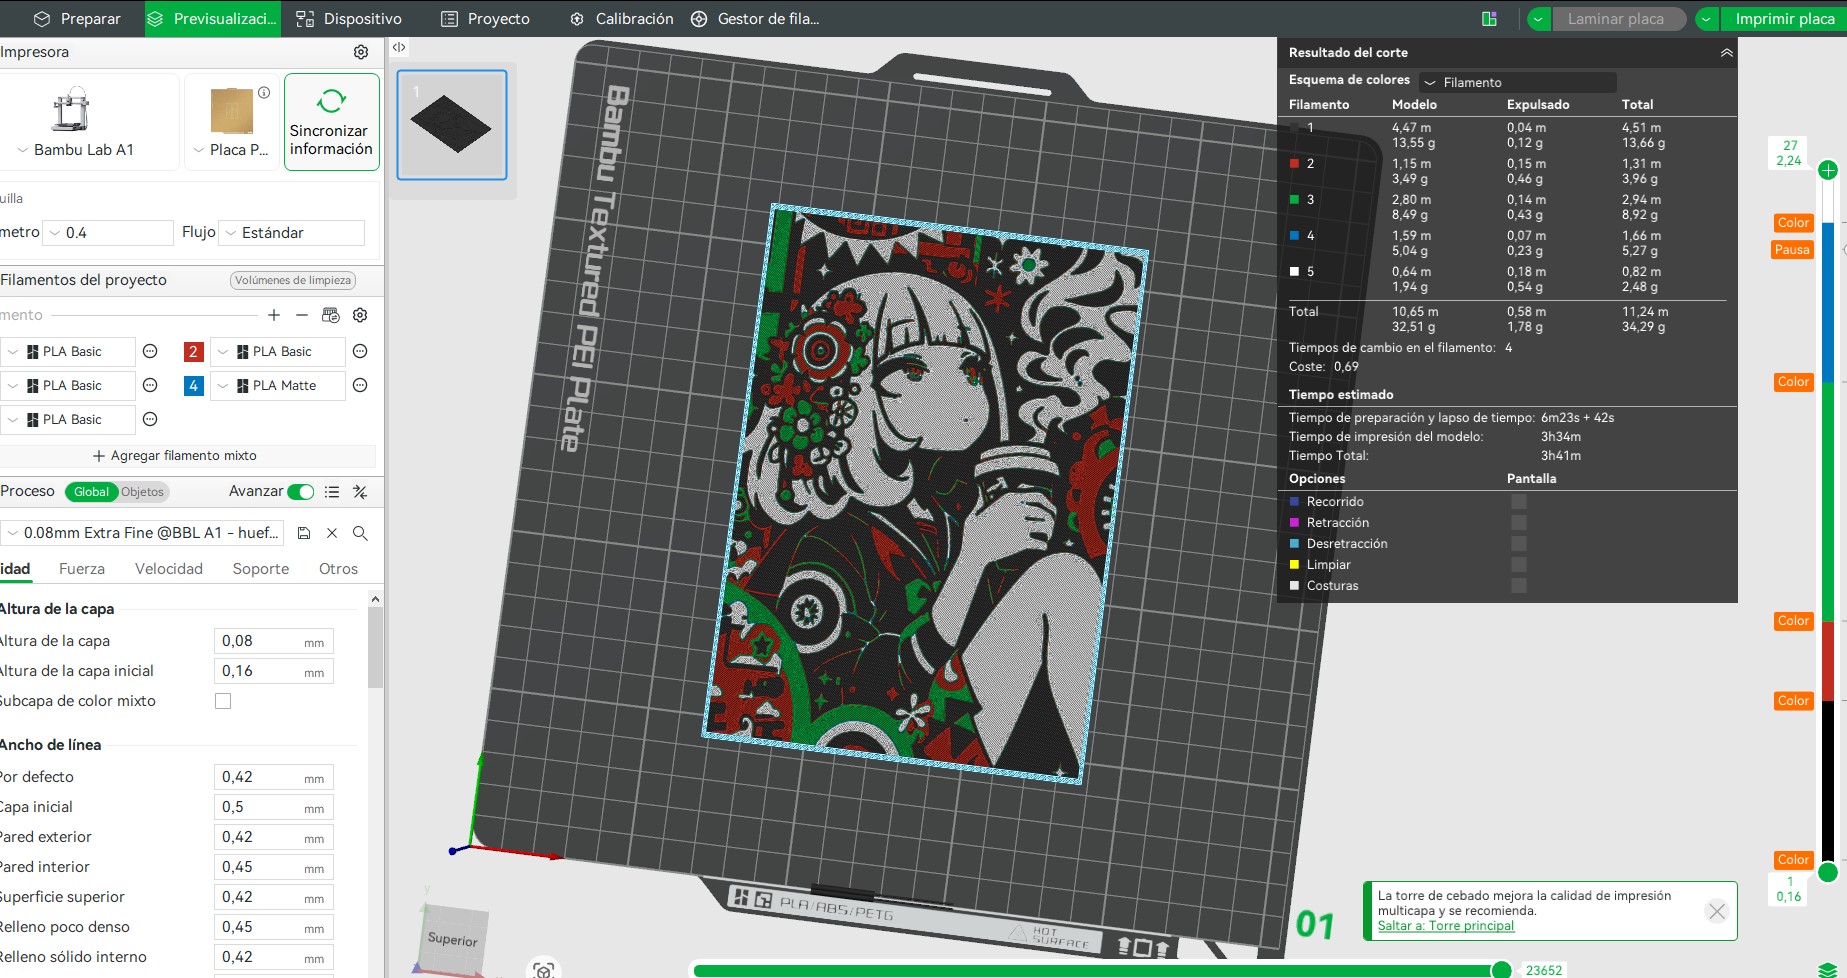
Task: Switch to Preparar tab
Action: [77, 19]
